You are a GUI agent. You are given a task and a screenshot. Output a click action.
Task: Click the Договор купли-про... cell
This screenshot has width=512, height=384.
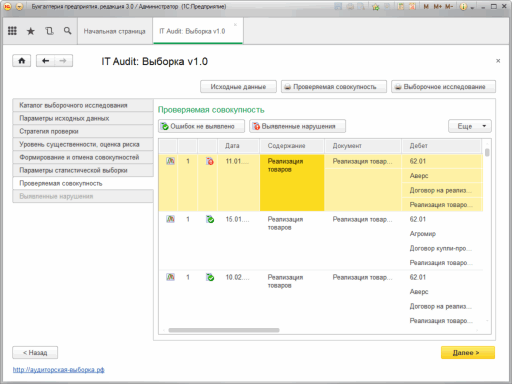pyautogui.click(x=442, y=248)
